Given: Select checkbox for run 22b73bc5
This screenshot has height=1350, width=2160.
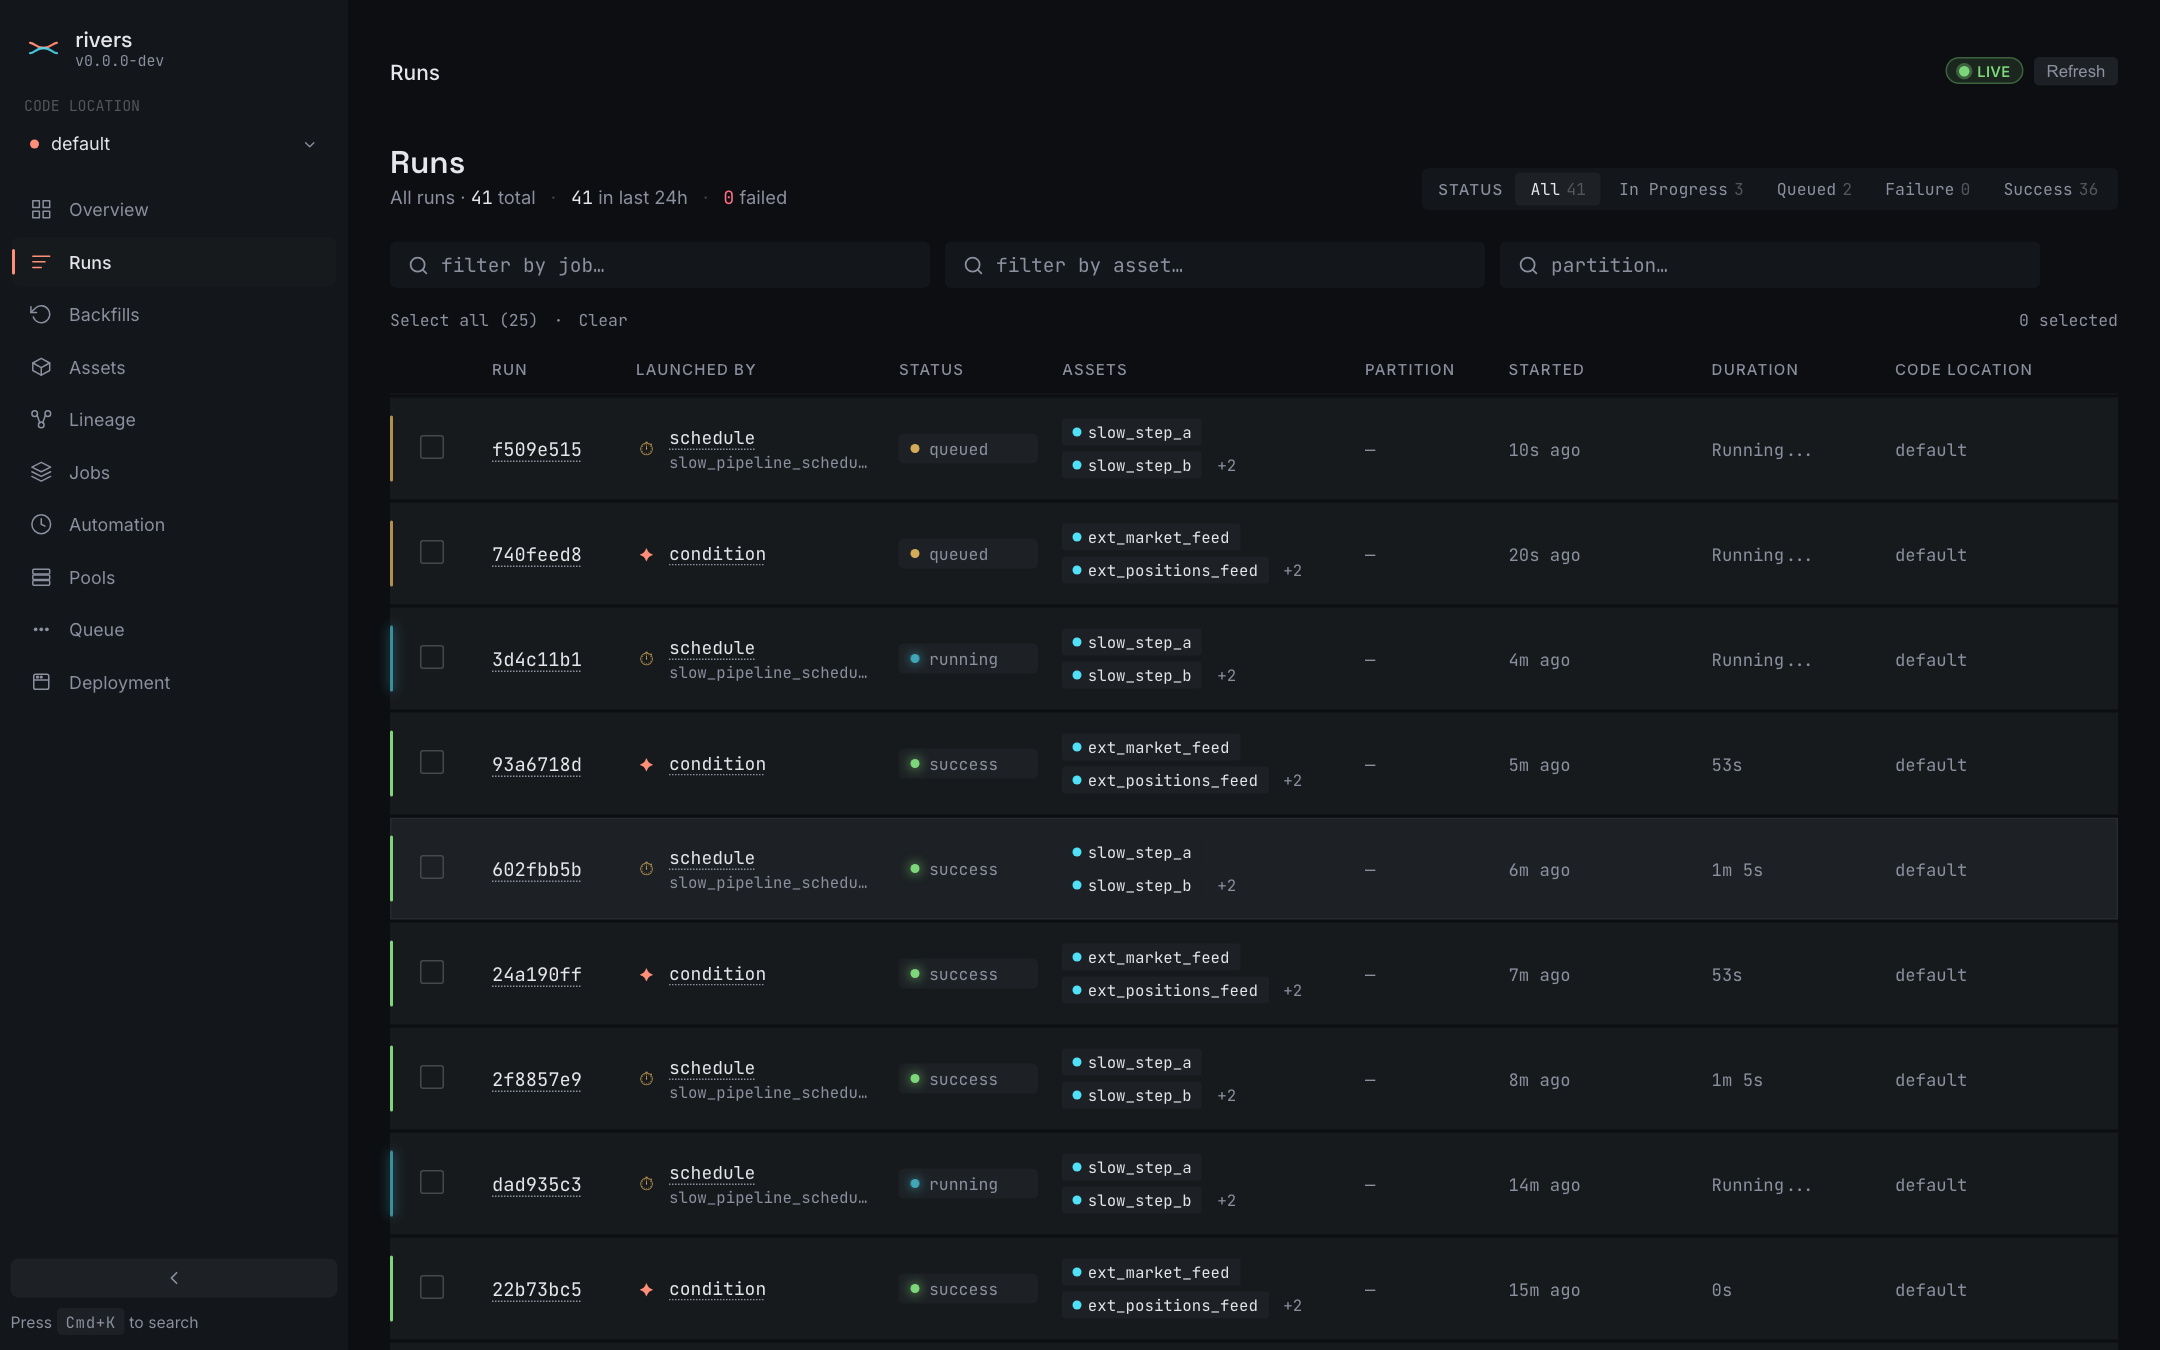Looking at the screenshot, I should (x=432, y=1287).
